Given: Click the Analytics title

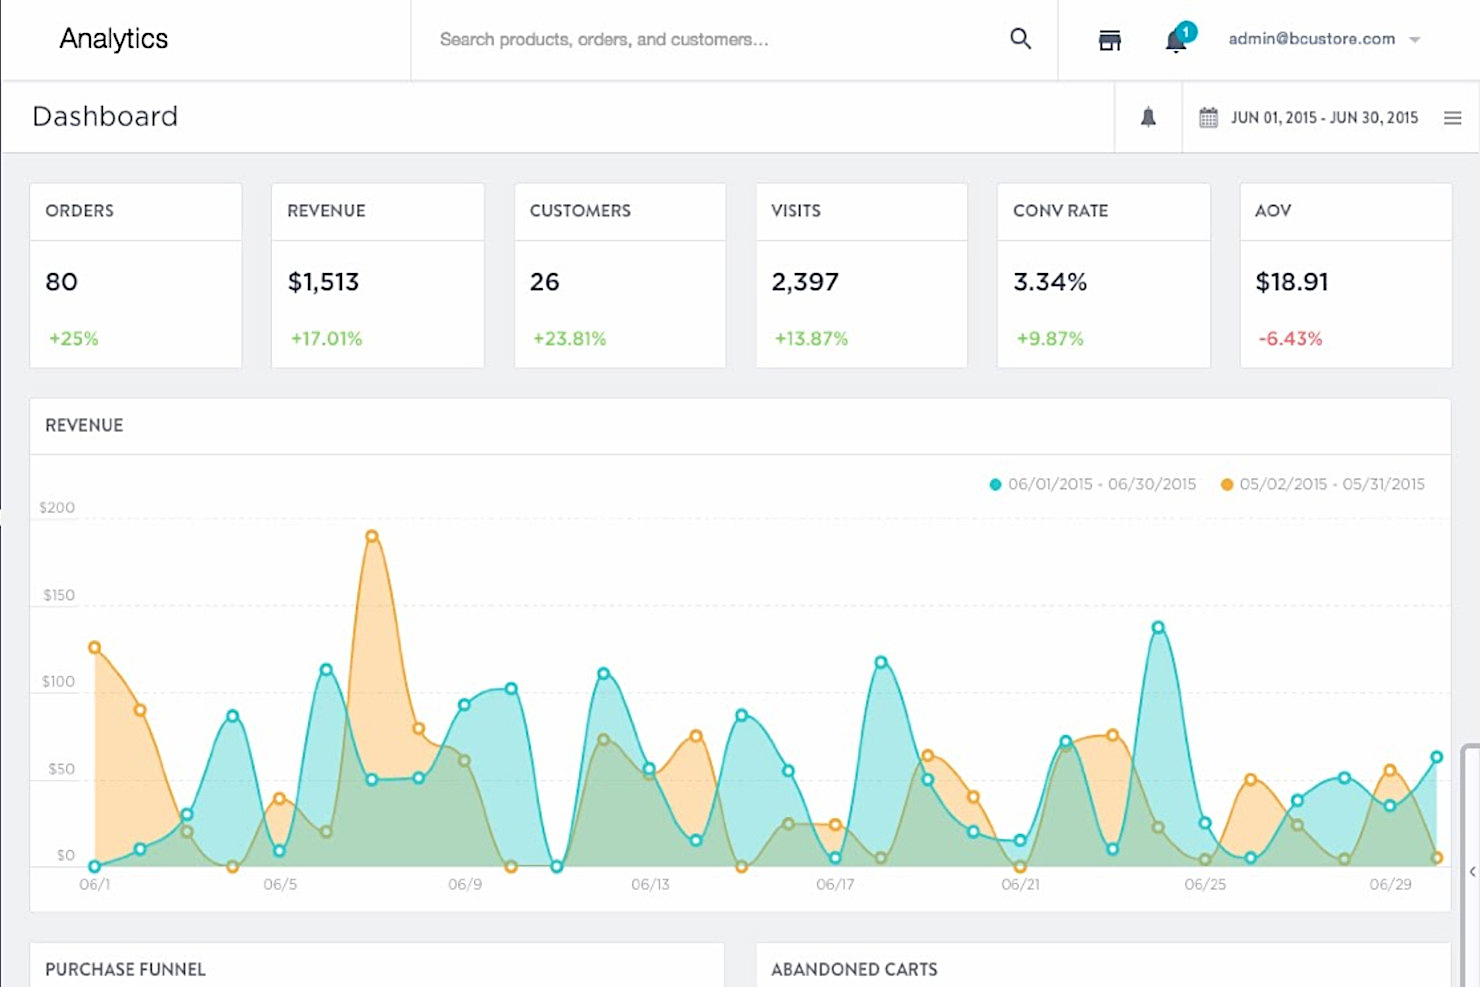Looking at the screenshot, I should (x=114, y=39).
